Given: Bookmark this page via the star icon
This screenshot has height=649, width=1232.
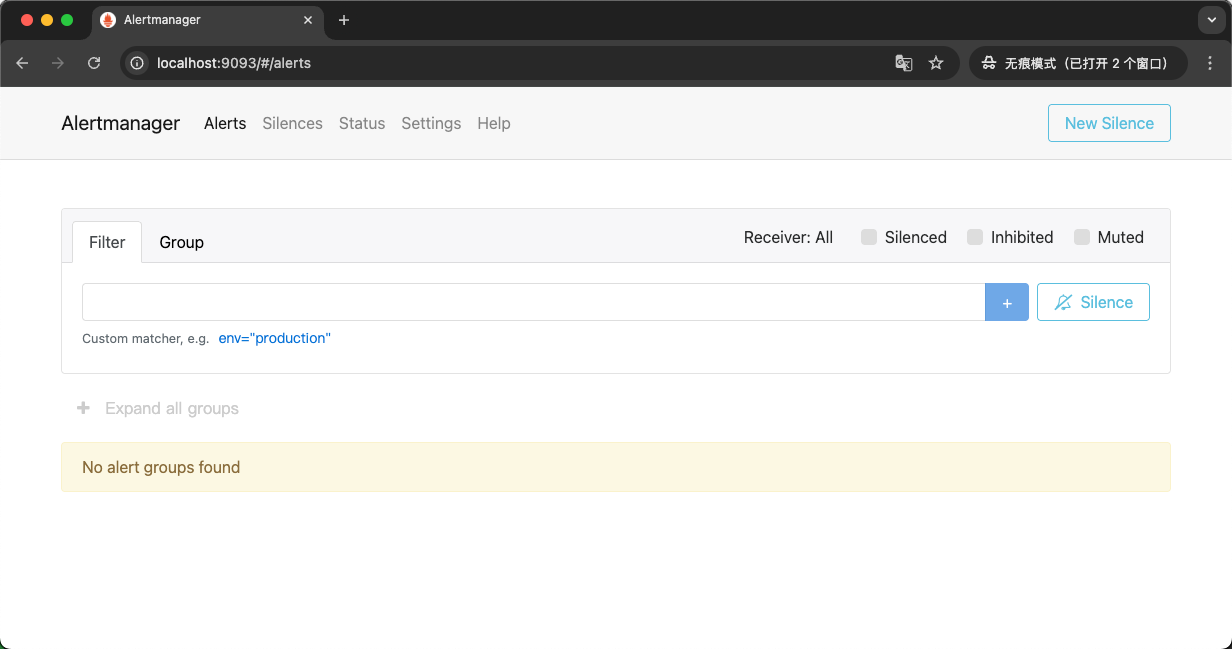Looking at the screenshot, I should (x=936, y=62).
